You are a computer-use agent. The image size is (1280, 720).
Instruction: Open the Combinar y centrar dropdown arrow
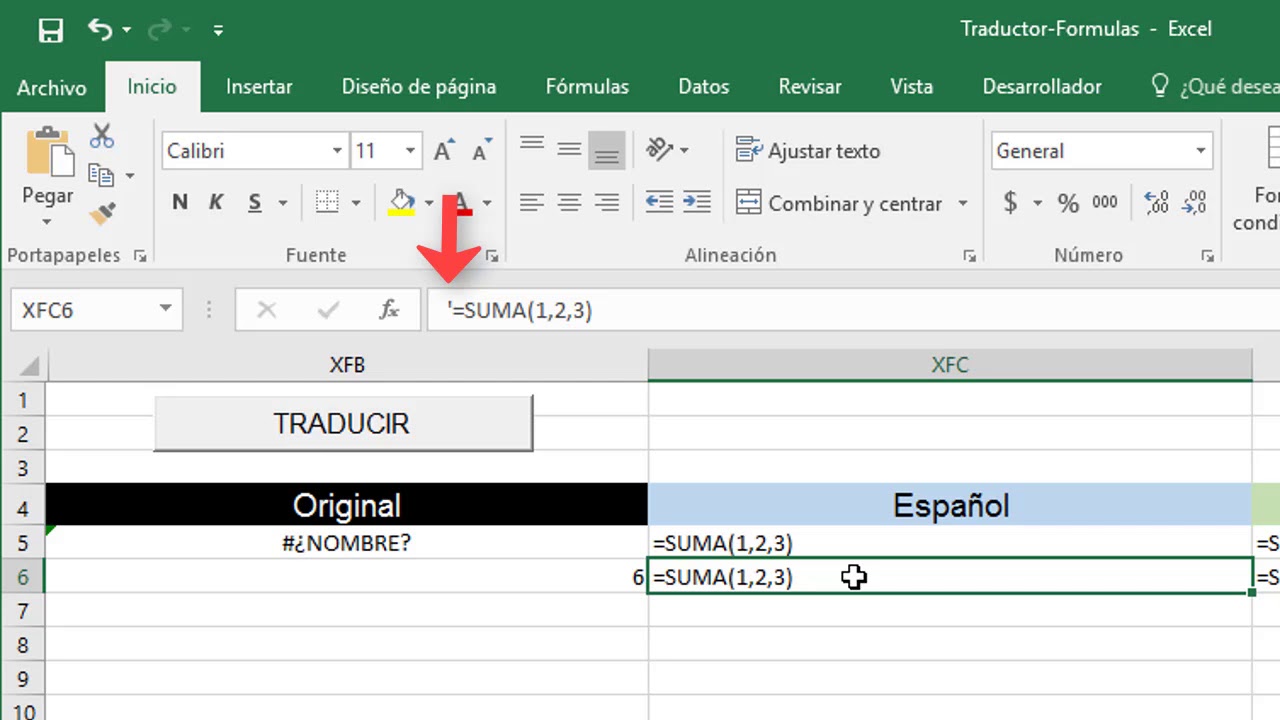[x=963, y=203]
